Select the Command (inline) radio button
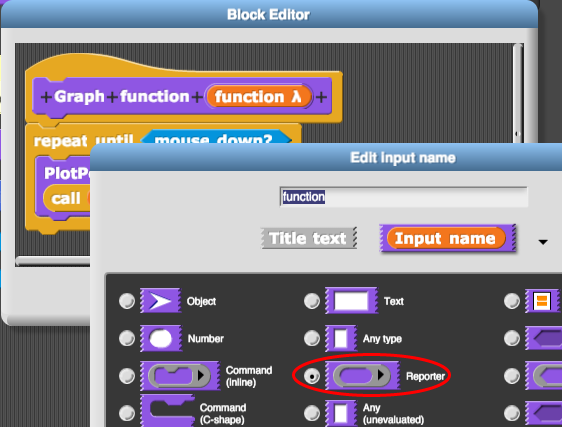The height and width of the screenshot is (427, 562). pyautogui.click(x=127, y=376)
